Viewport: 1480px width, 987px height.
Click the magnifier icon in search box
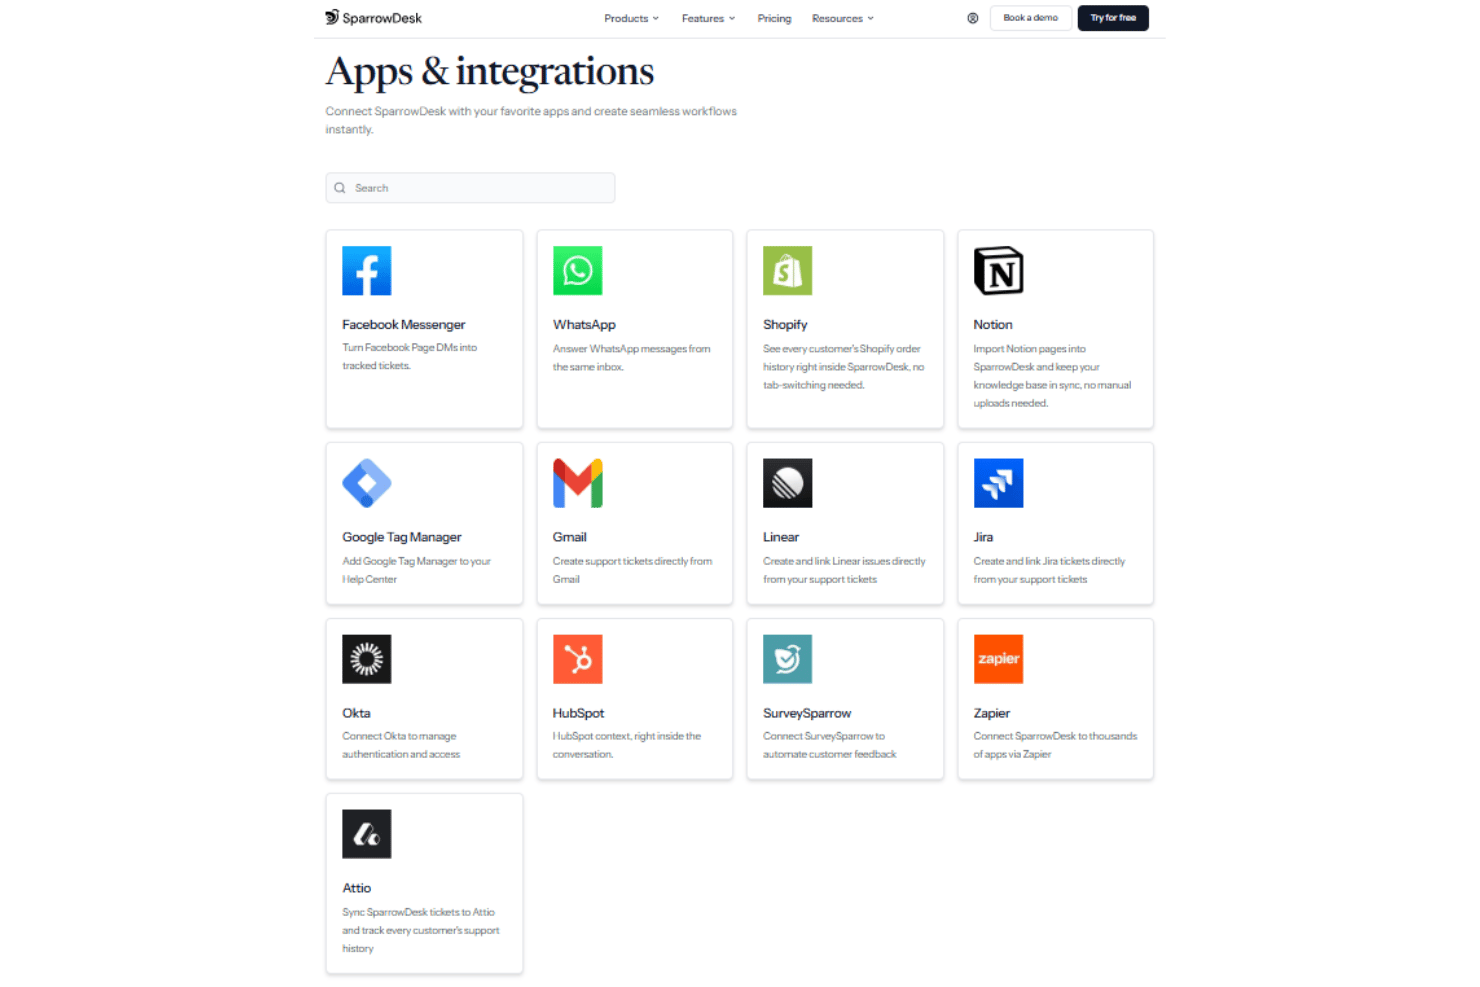[x=340, y=188]
